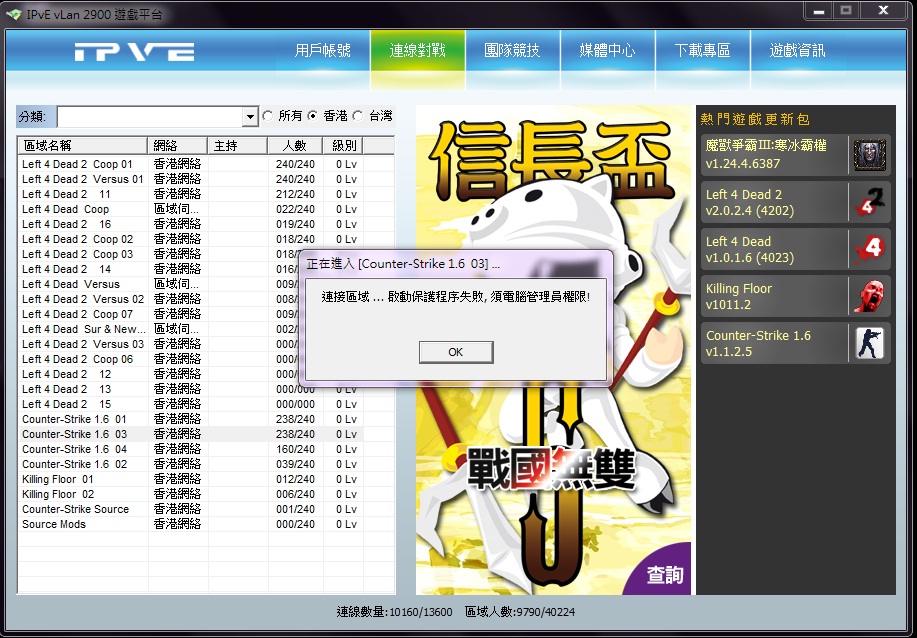Select the Left 4 Dead 2 11 row

click(191, 194)
